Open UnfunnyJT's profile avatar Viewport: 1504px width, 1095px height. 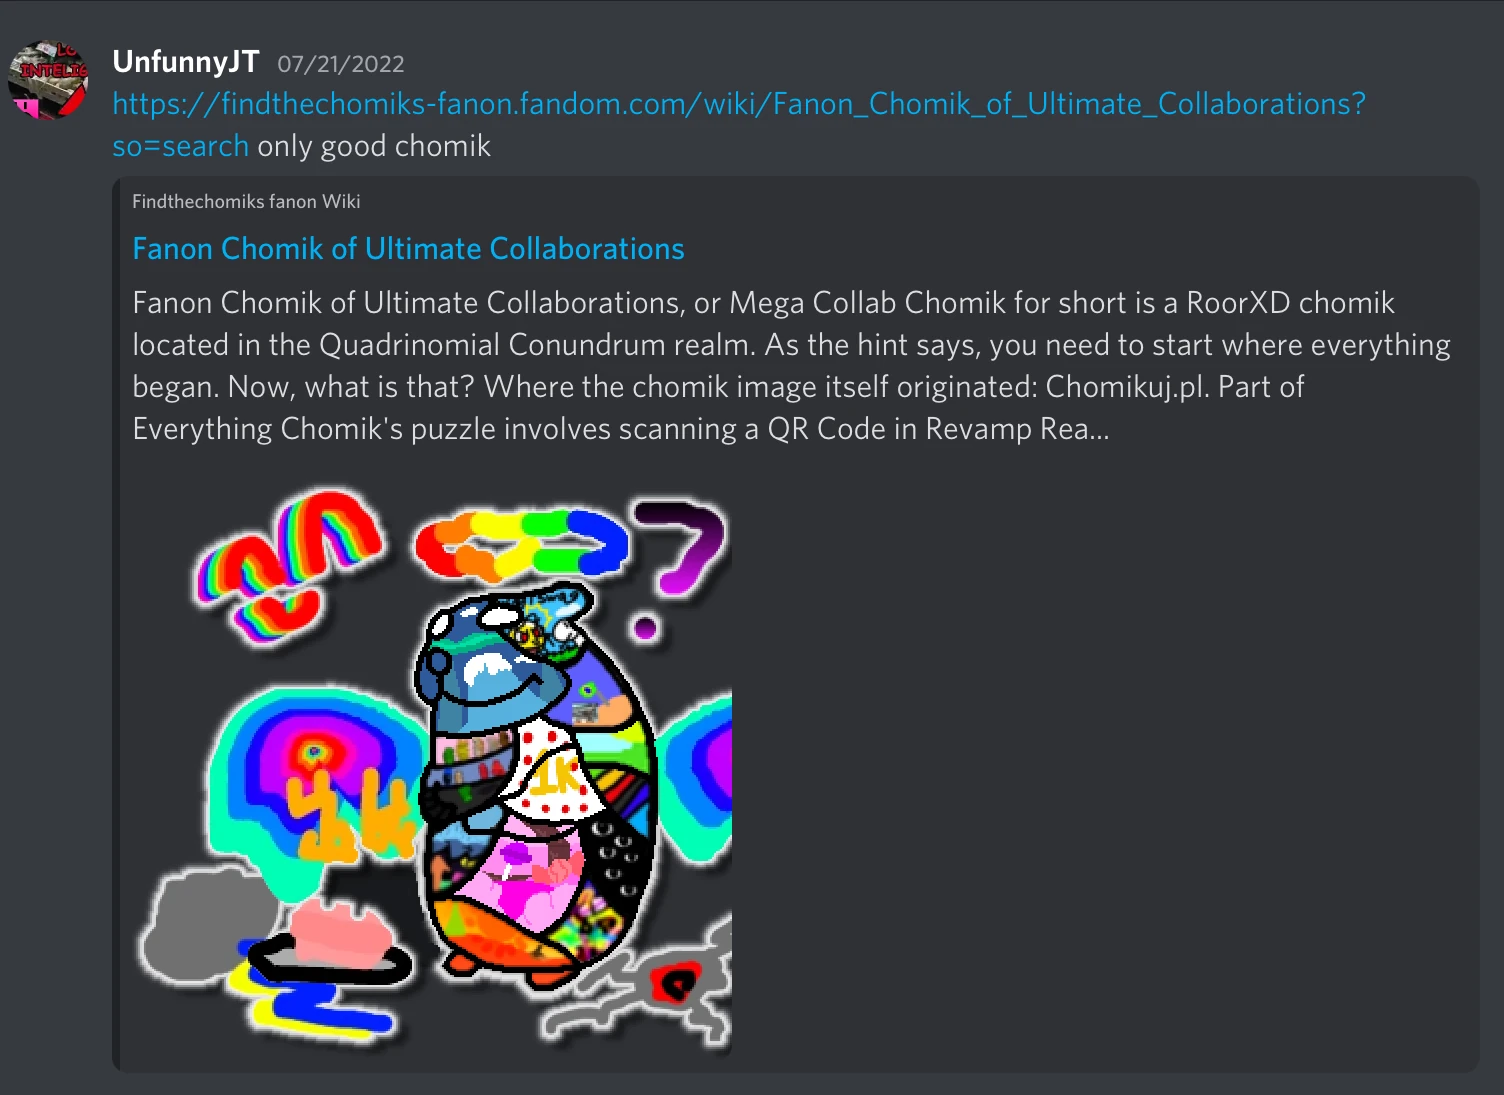(x=48, y=80)
